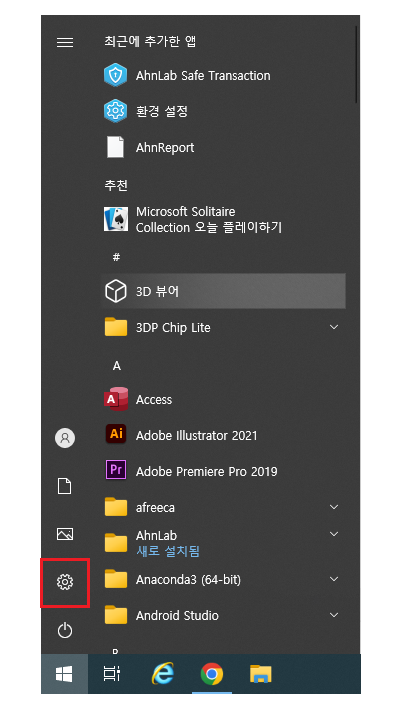Expand the Android Studio folder chevron
This screenshot has width=399, height=710.
(334, 614)
